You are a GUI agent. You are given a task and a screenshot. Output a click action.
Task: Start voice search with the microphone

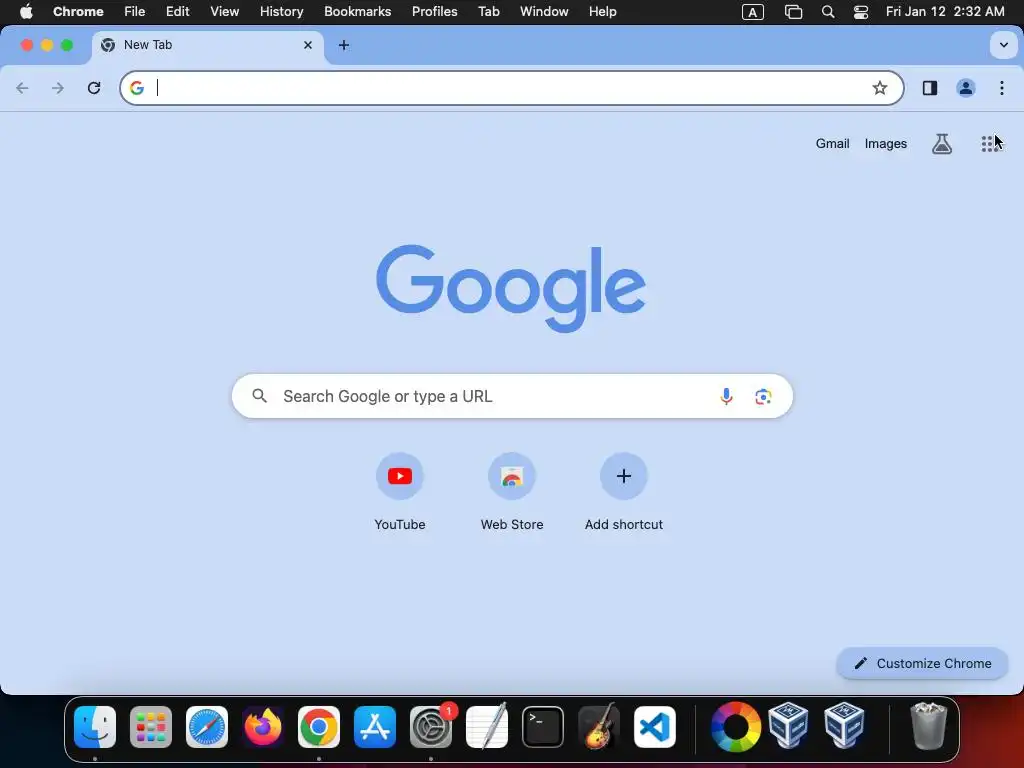pyautogui.click(x=726, y=396)
